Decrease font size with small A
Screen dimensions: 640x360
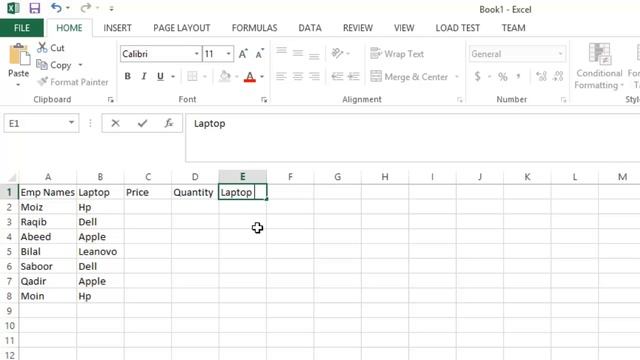click(260, 53)
